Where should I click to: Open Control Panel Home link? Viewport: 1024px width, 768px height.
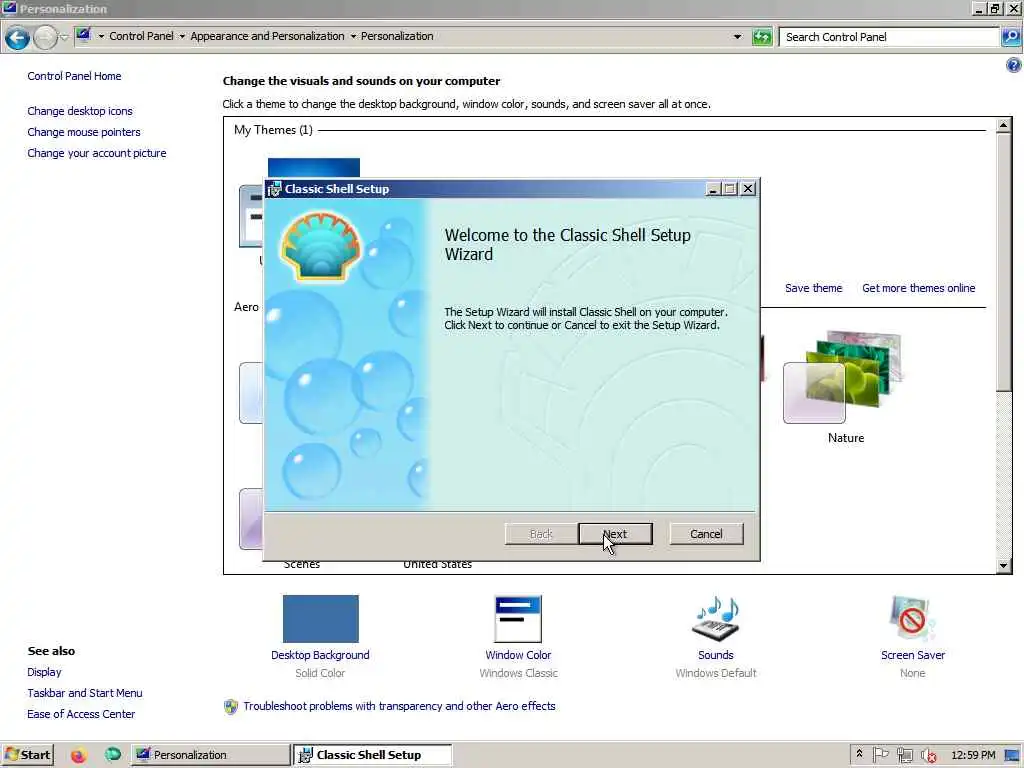click(74, 76)
